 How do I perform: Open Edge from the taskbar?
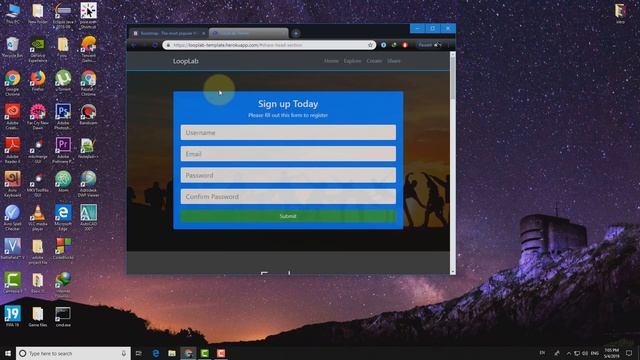(x=156, y=353)
